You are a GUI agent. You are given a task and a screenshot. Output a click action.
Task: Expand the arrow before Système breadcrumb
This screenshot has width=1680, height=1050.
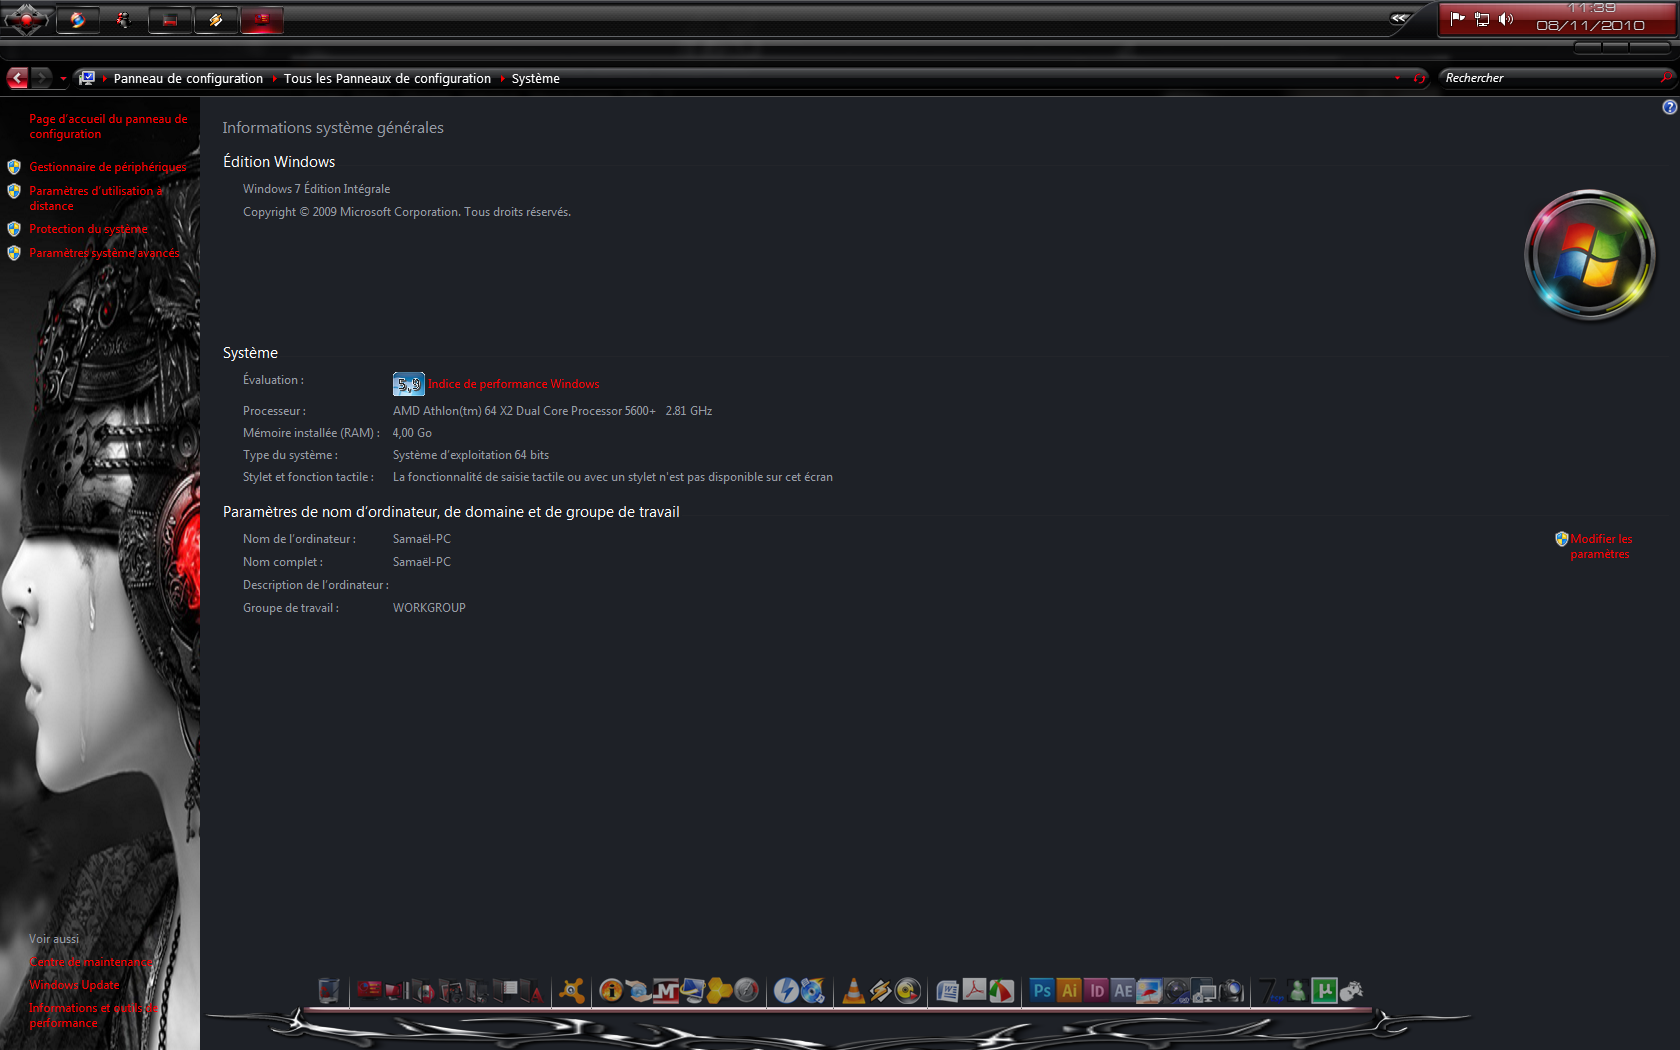502,78
